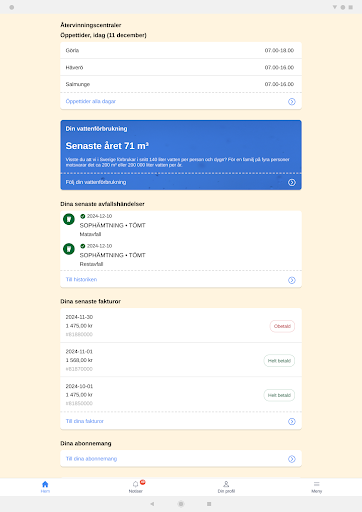This screenshot has width=362, height=512.
Task: Click arrow icon beside Till dina abonnemang
Action: tap(292, 459)
